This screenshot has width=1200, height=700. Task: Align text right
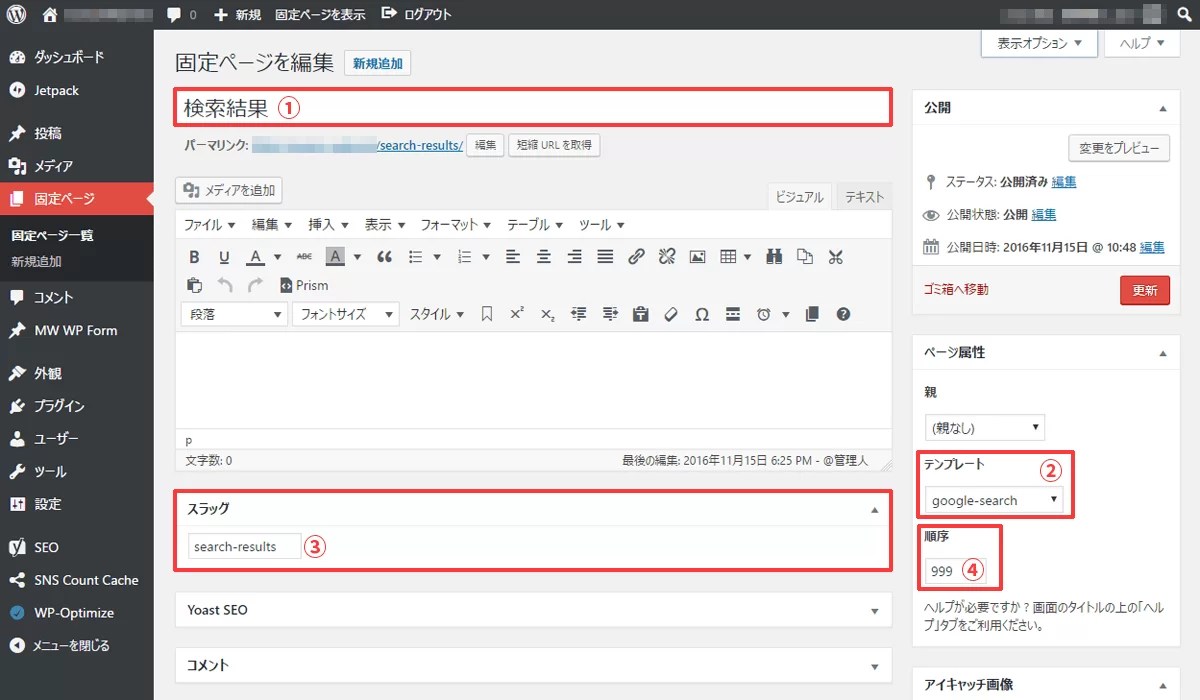pyautogui.click(x=574, y=257)
